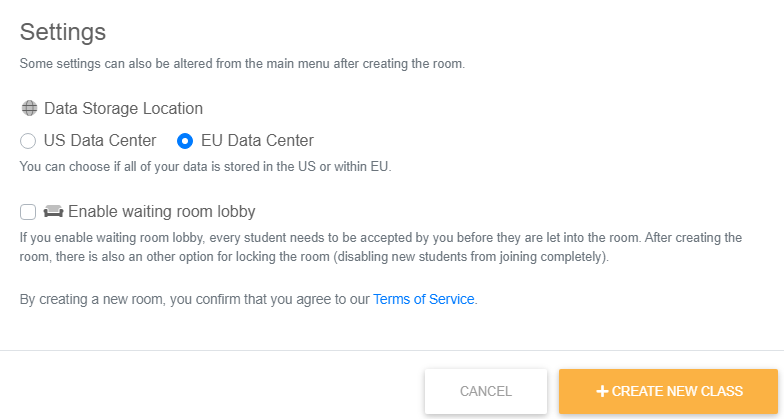Select the EU Data Center radio button
Viewport: 784px width, 419px height.
185,141
